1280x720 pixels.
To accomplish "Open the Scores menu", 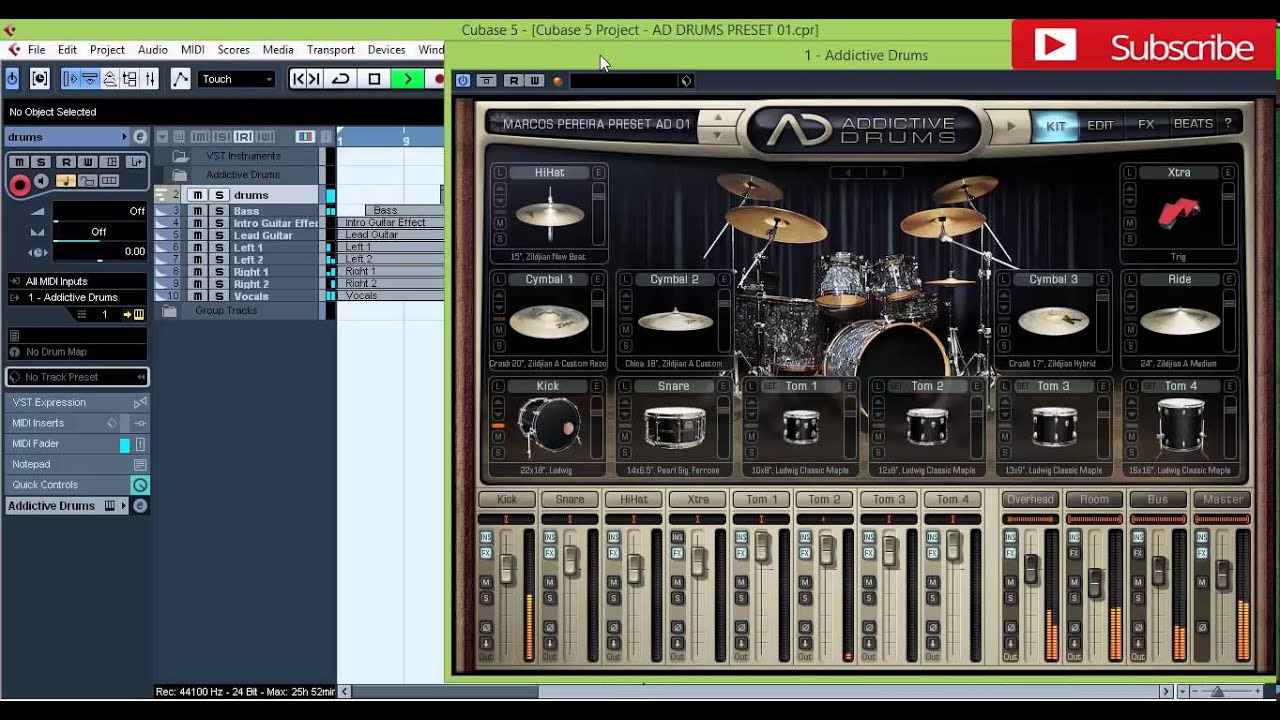I will pyautogui.click(x=233, y=50).
